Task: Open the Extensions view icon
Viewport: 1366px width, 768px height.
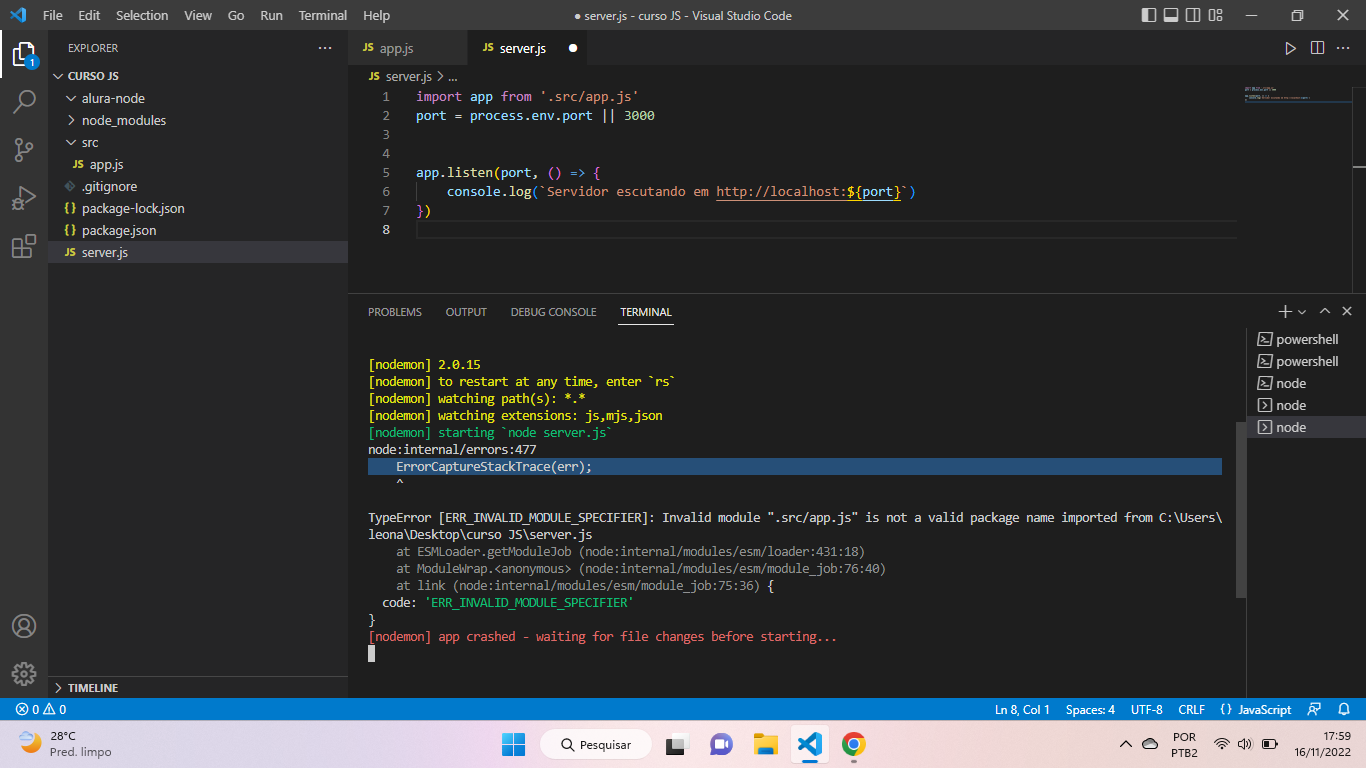Action: (24, 246)
